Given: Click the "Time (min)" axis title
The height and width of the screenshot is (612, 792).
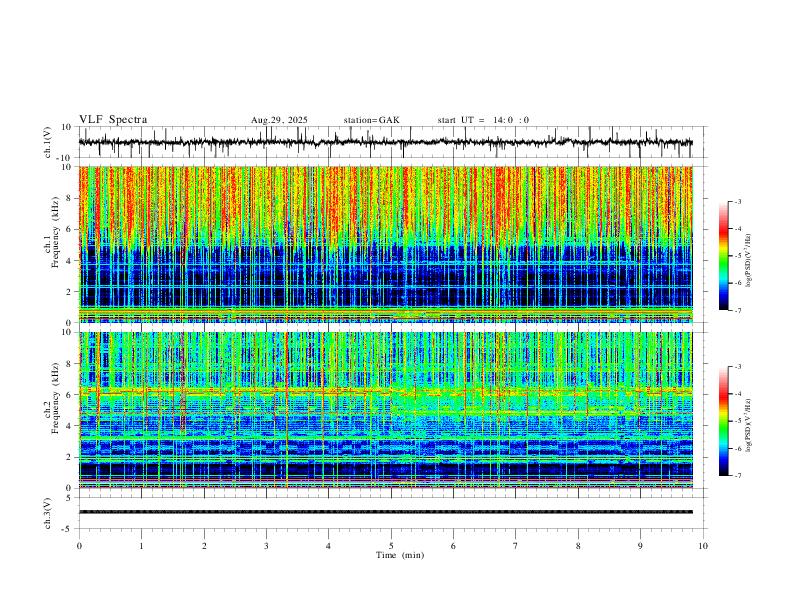Looking at the screenshot, I should click(400, 555).
